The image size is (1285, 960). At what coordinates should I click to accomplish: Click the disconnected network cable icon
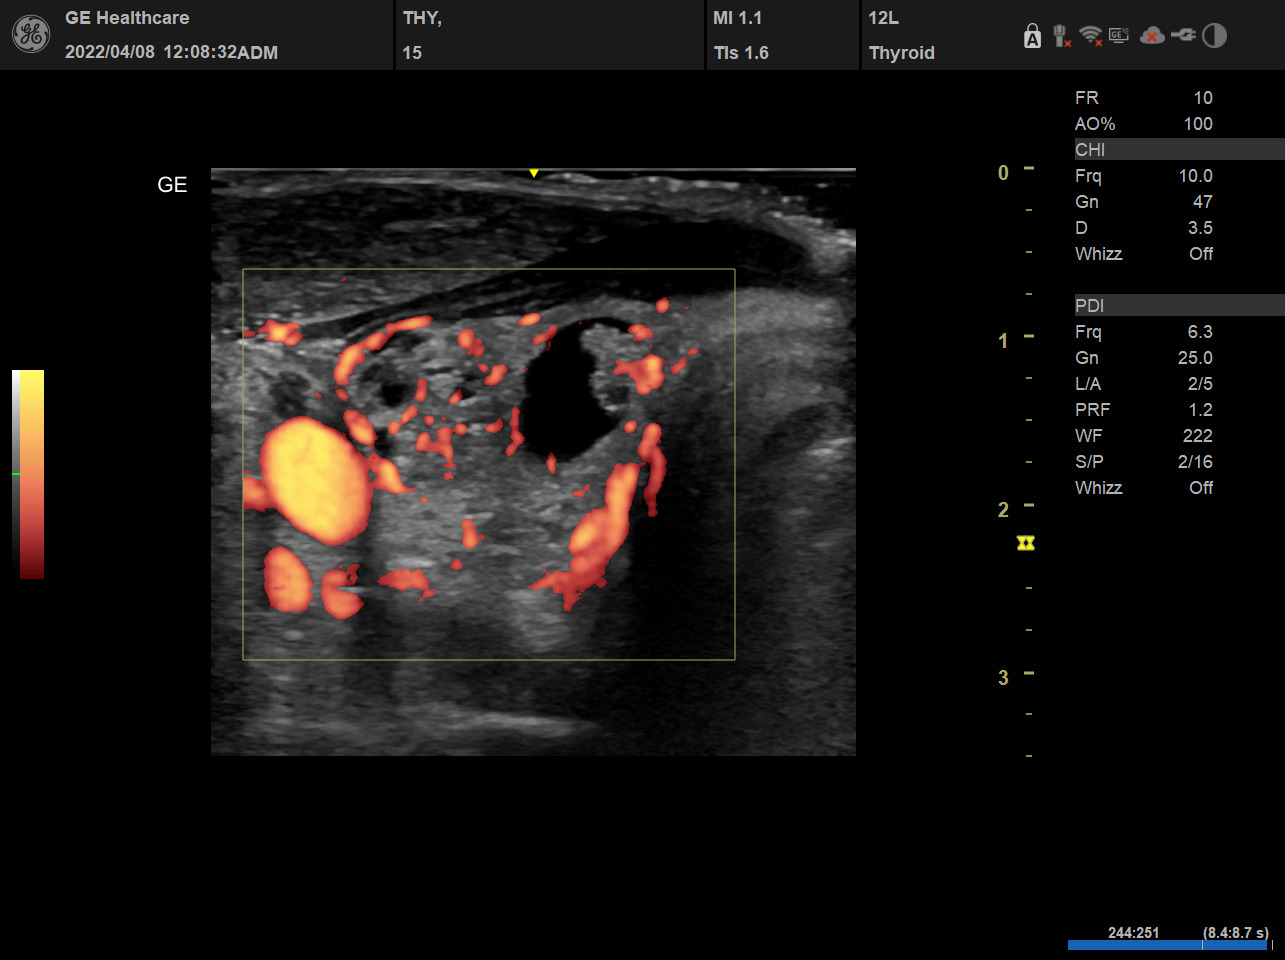point(1062,37)
